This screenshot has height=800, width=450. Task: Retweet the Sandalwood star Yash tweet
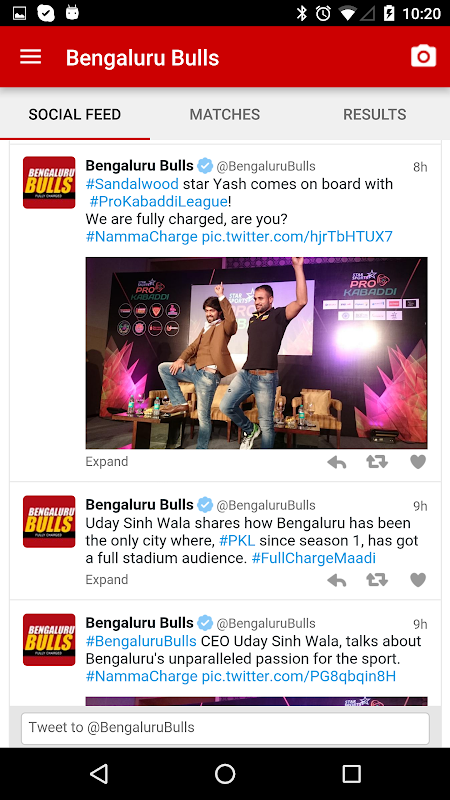[377, 462]
